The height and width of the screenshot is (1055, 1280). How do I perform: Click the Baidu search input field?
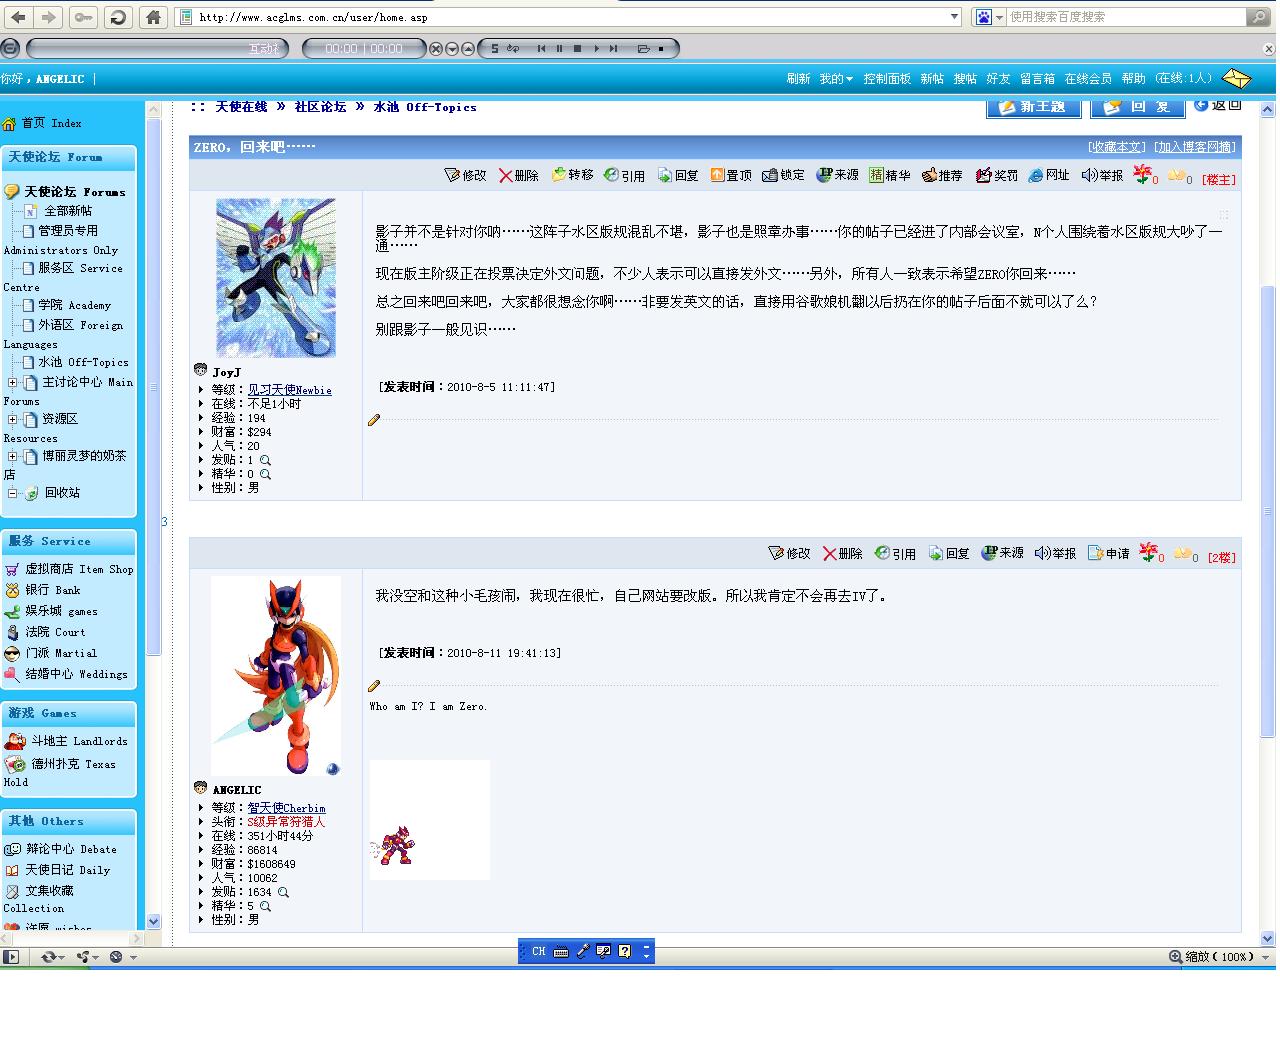click(1126, 17)
